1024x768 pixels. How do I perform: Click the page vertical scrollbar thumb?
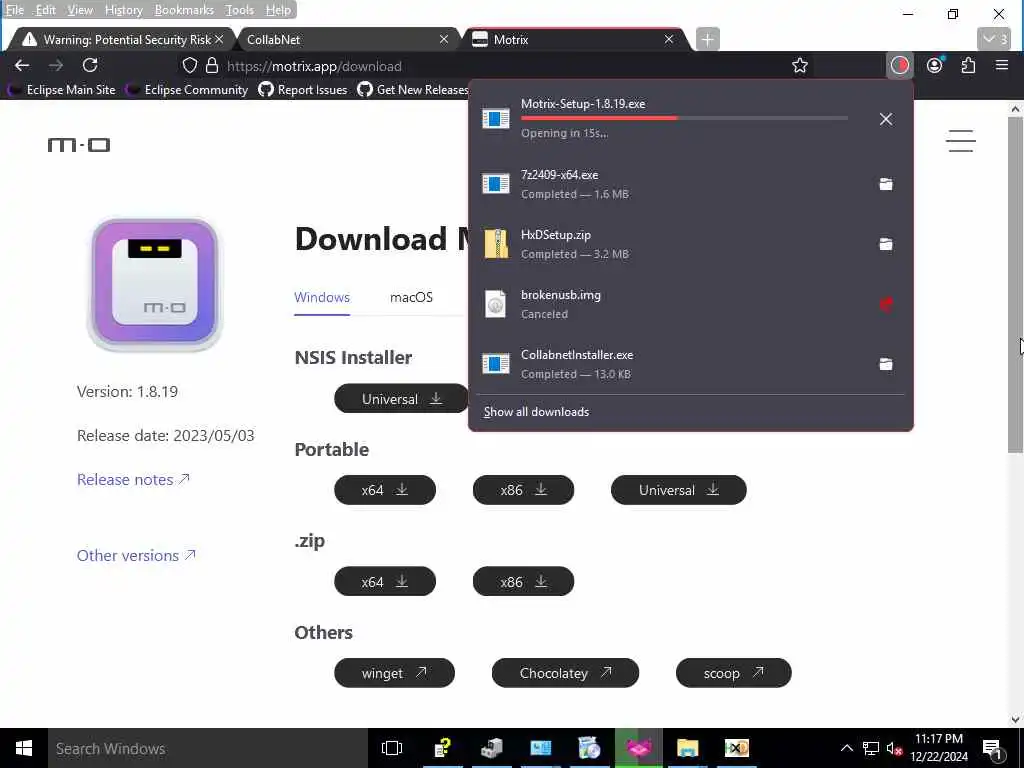click(x=1016, y=285)
